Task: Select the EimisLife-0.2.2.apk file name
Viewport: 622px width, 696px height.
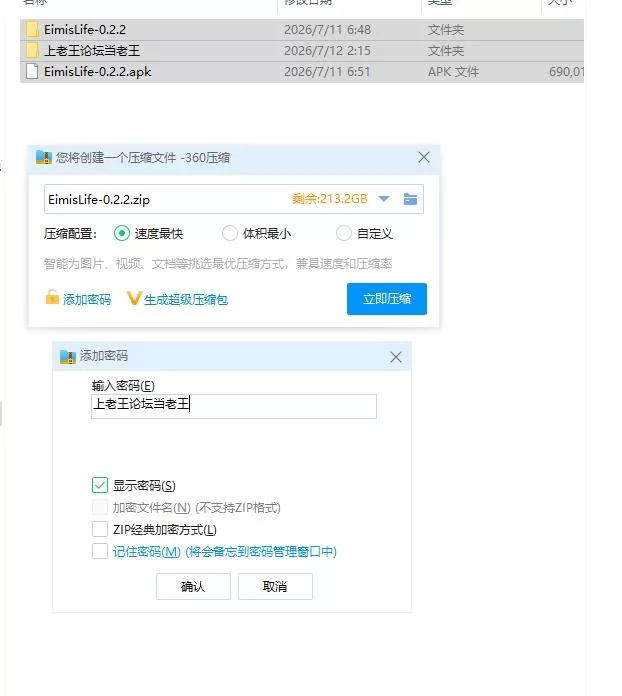Action: 98,71
